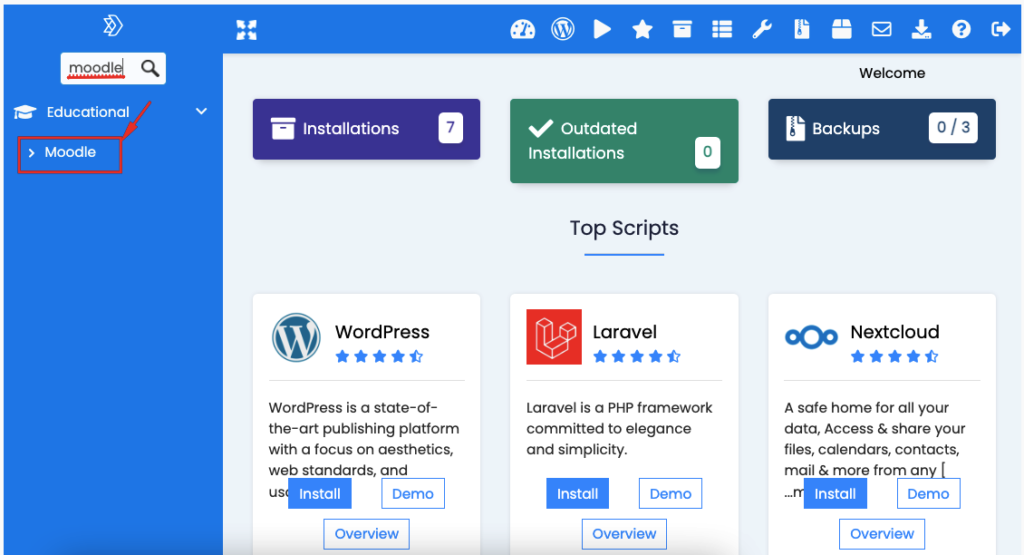Open the Moodle script entry
The image size is (1024, 555).
[70, 152]
